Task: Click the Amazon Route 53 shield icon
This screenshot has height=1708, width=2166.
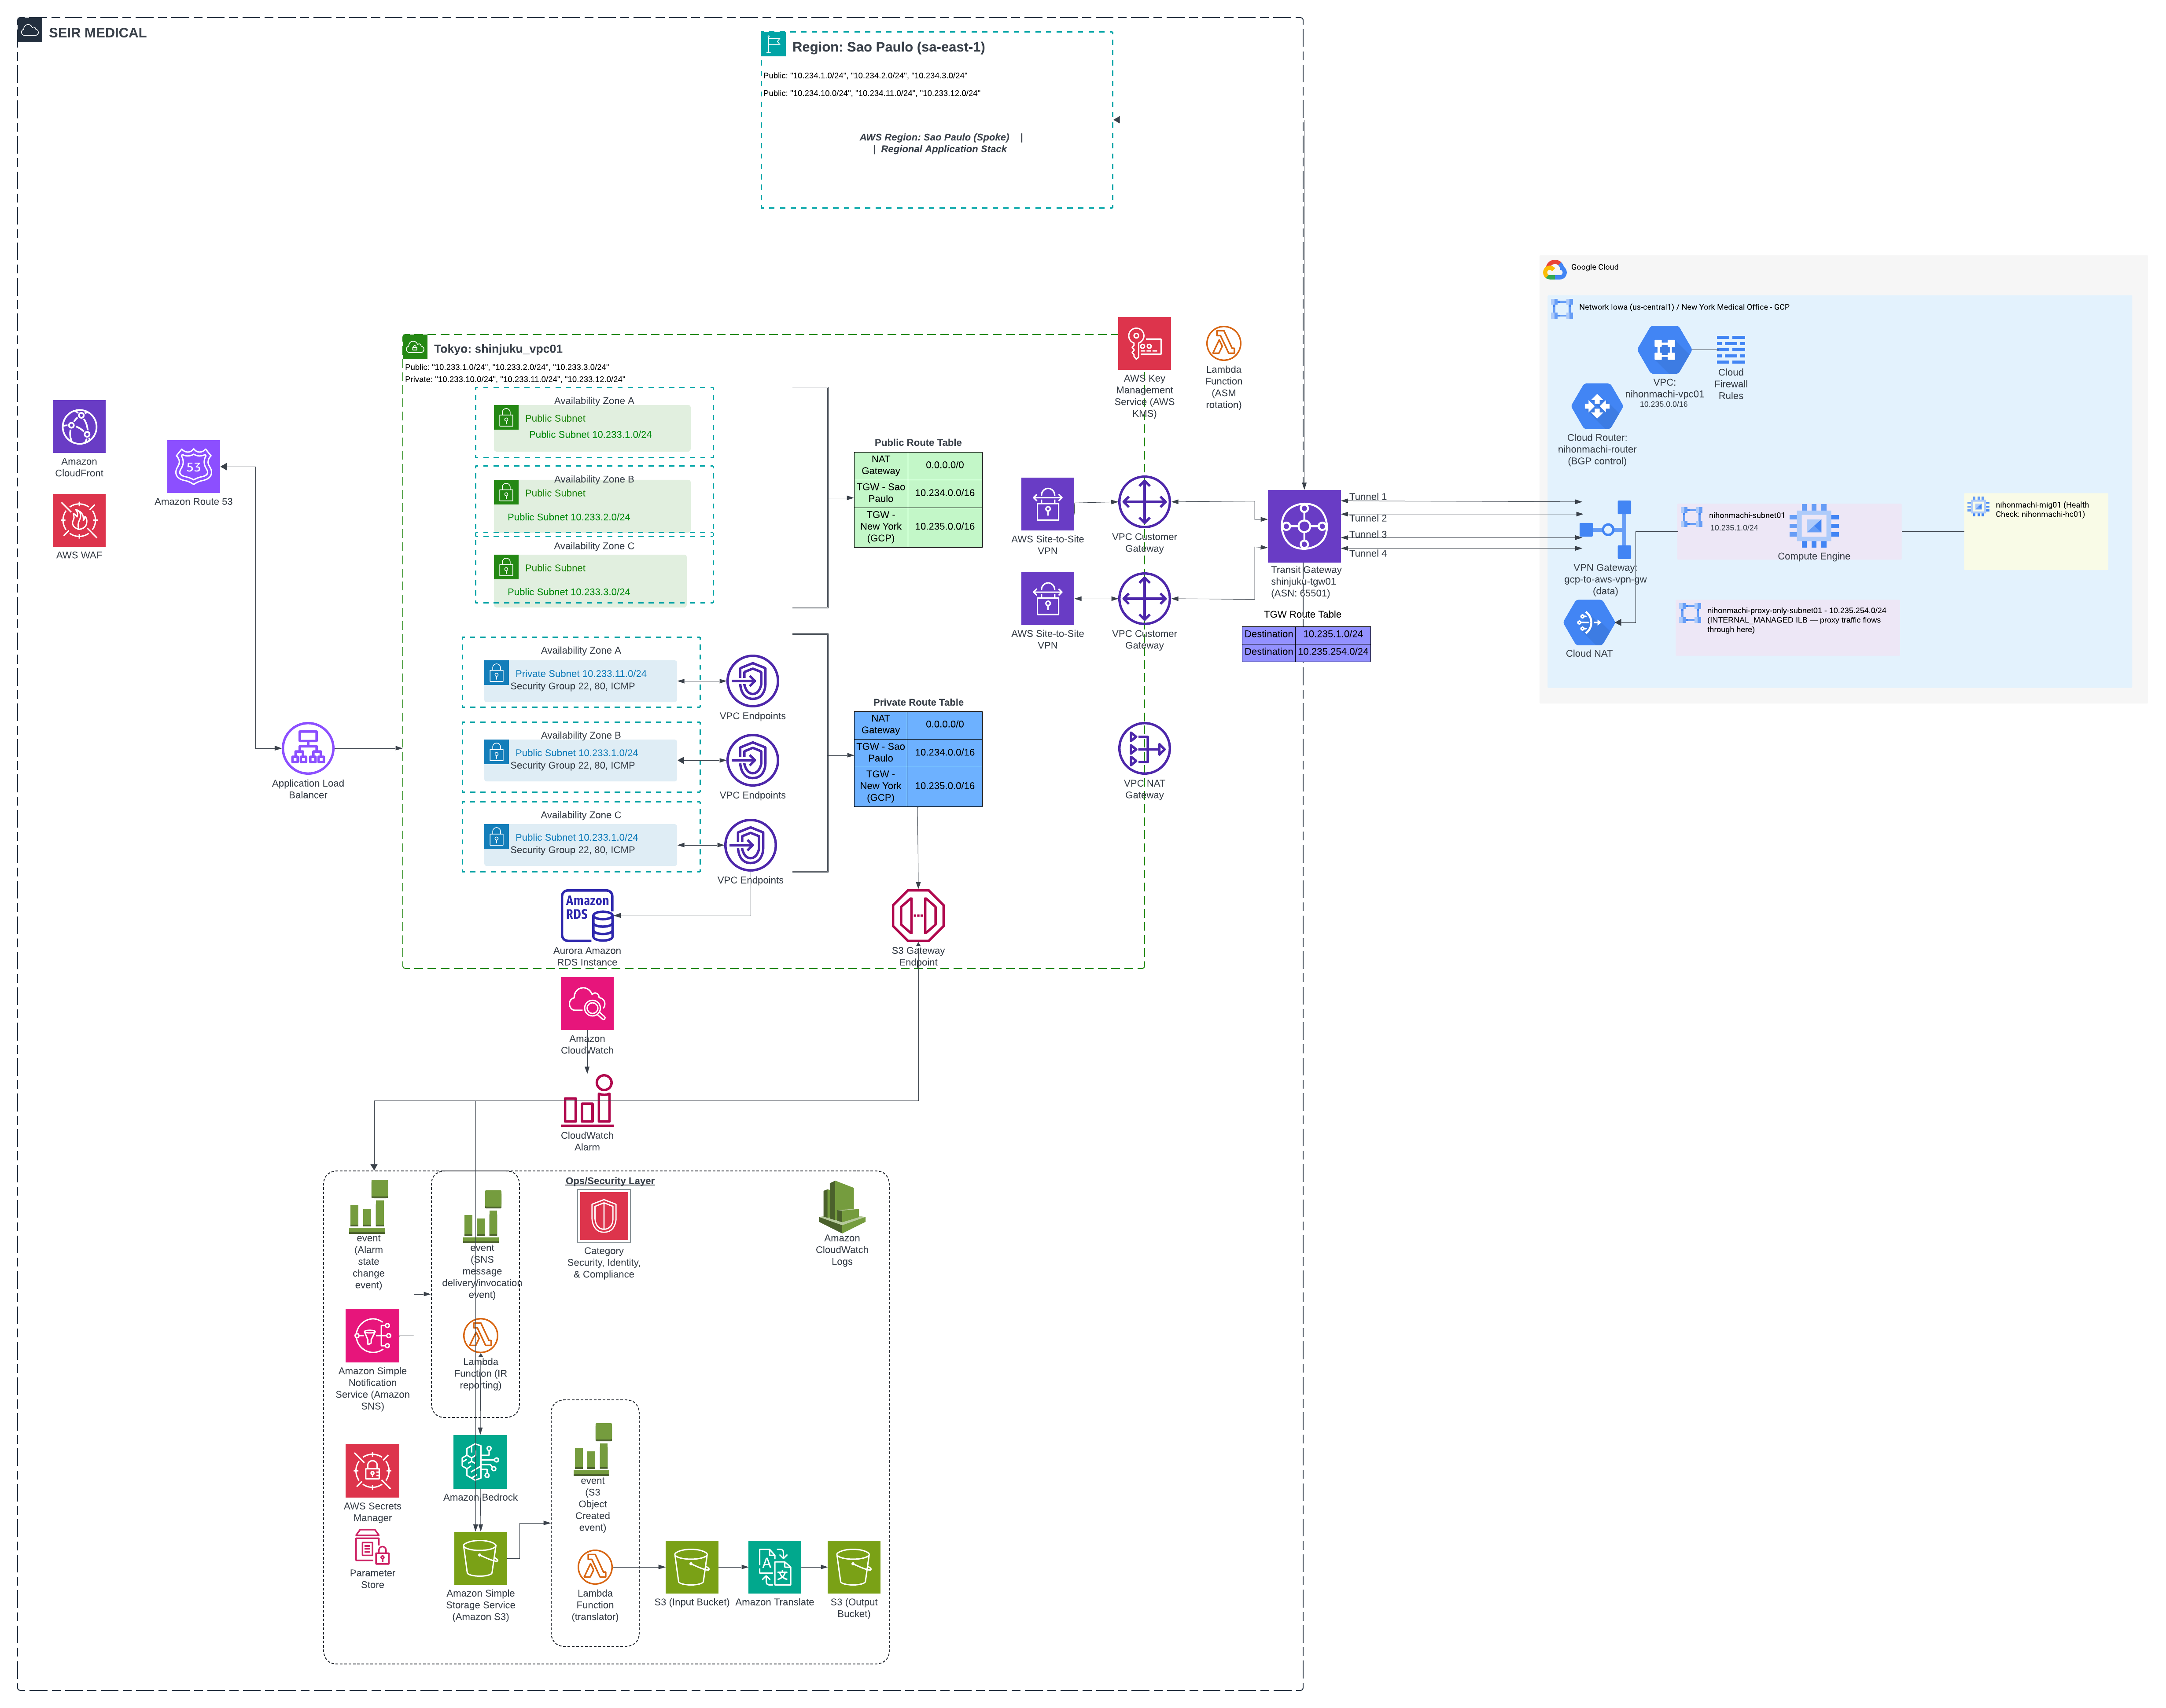Action: [x=193, y=466]
